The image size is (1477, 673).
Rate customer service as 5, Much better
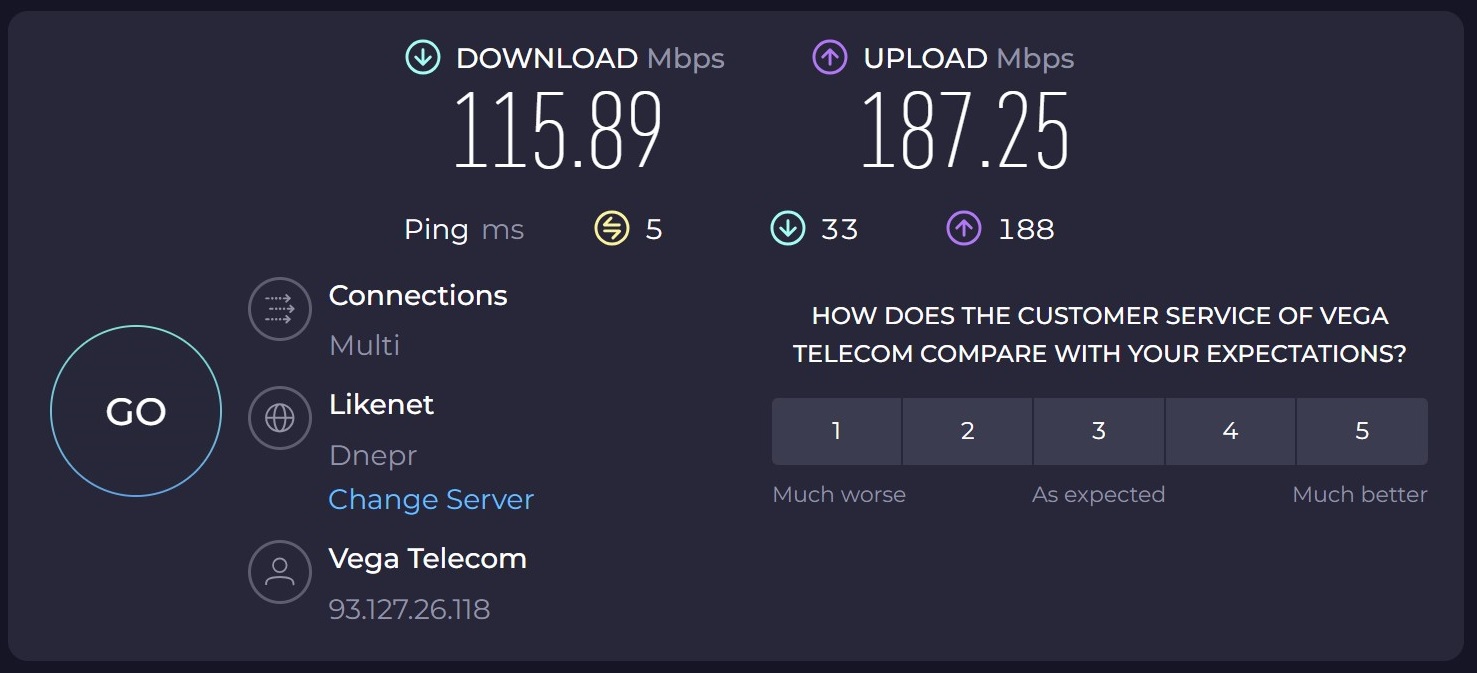coord(1362,431)
